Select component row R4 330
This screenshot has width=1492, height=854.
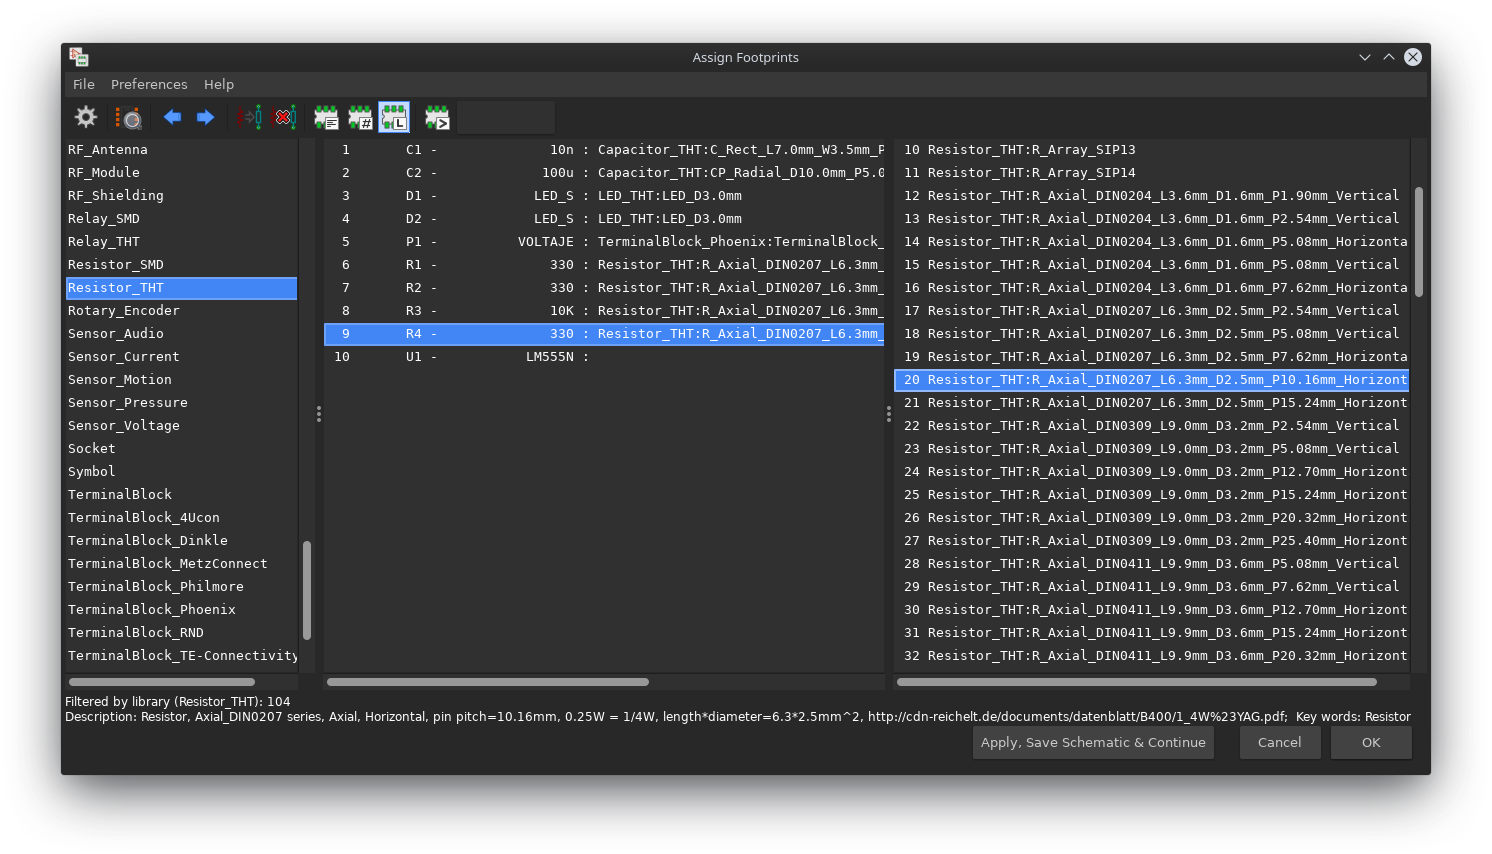604,333
